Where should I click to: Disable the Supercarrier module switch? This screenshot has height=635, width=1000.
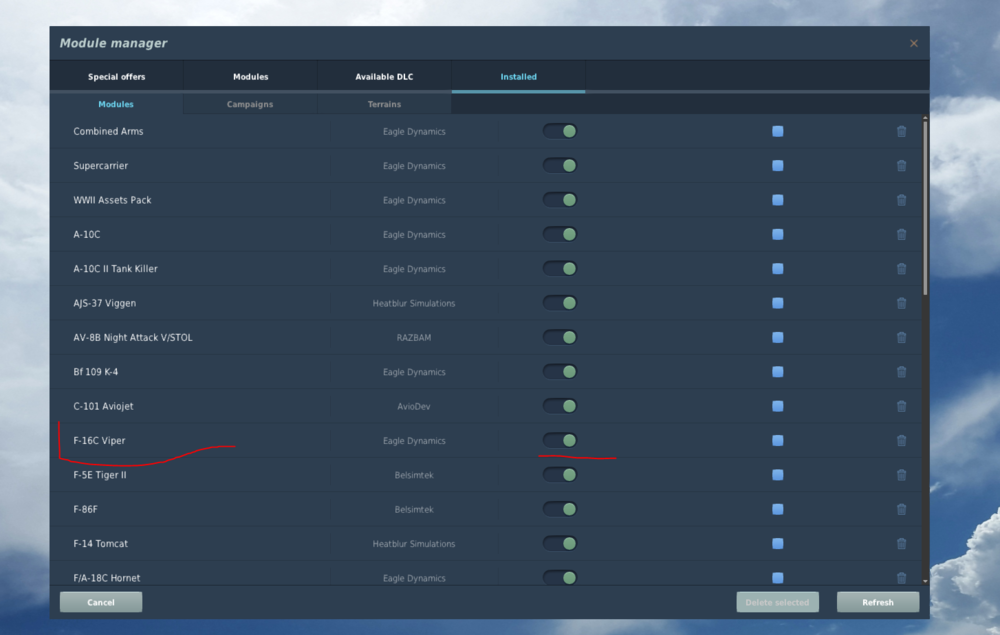pyautogui.click(x=560, y=166)
